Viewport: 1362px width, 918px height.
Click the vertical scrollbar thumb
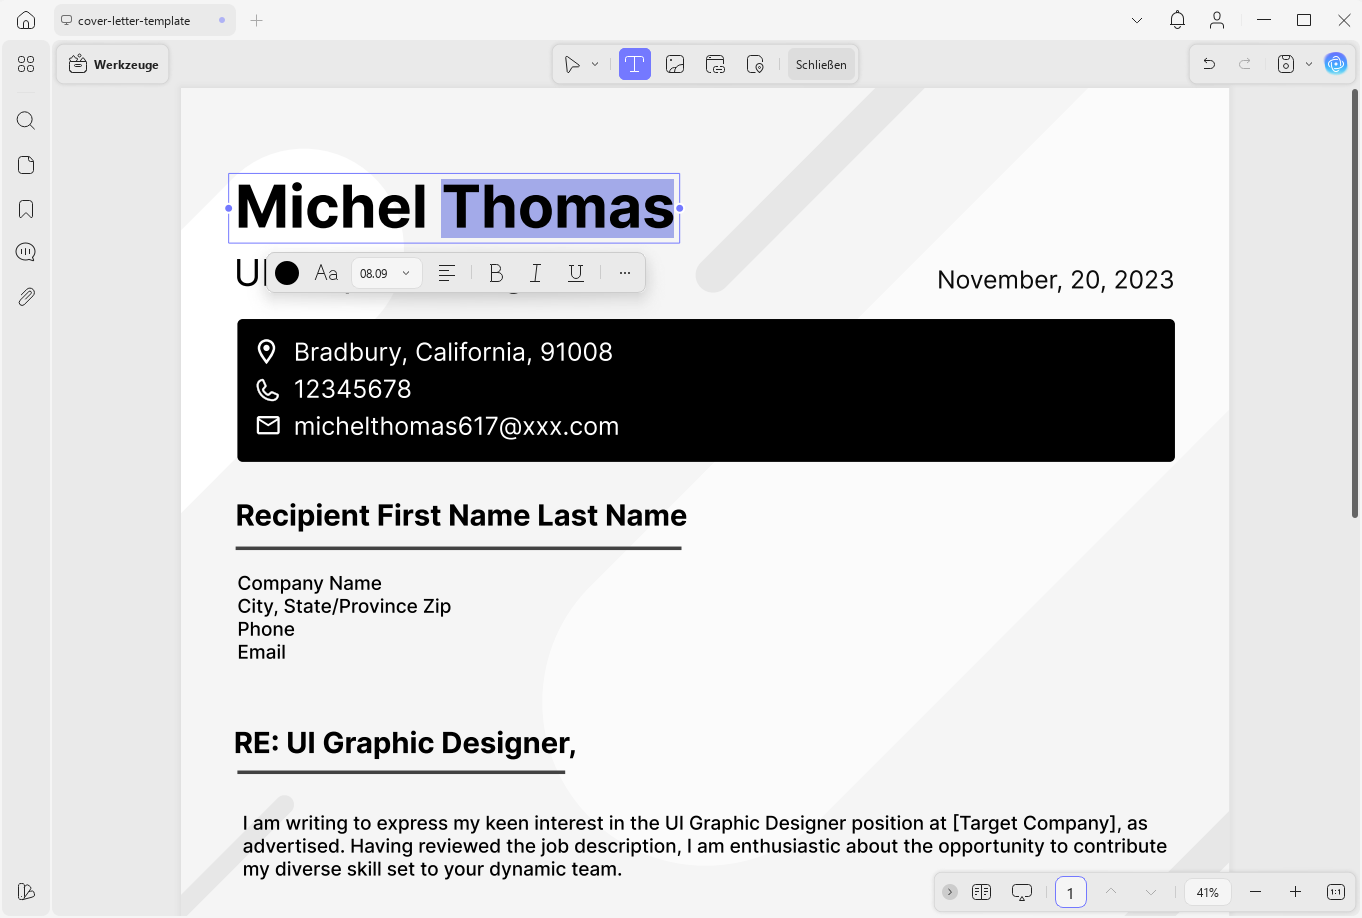(1355, 303)
